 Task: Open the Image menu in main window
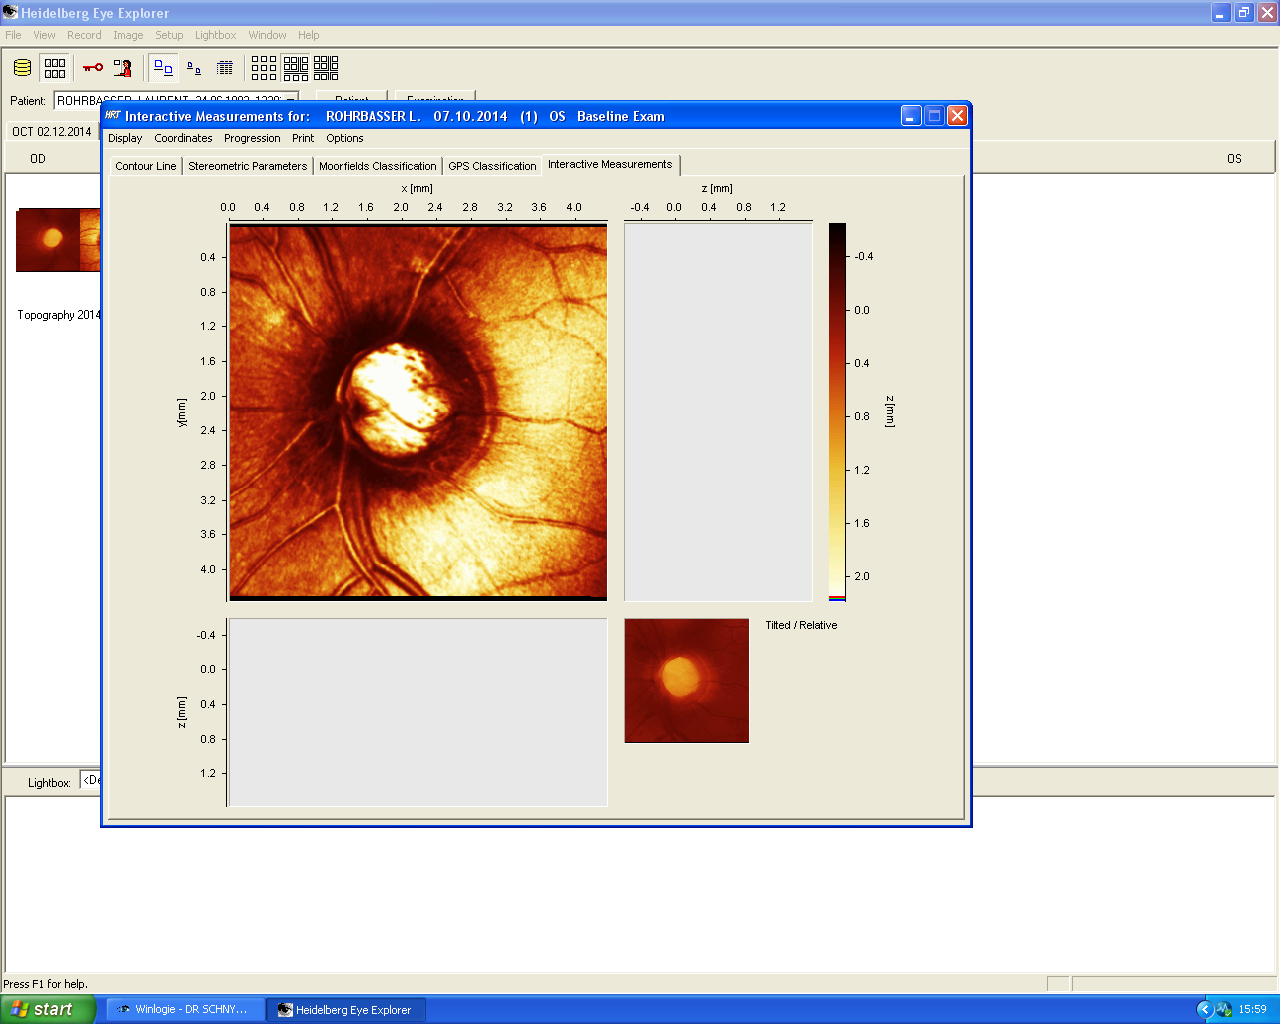[x=128, y=35]
